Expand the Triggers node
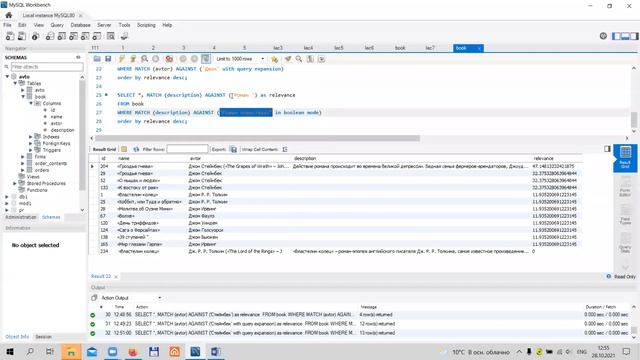The image size is (640, 360). pyautogui.click(x=31, y=150)
